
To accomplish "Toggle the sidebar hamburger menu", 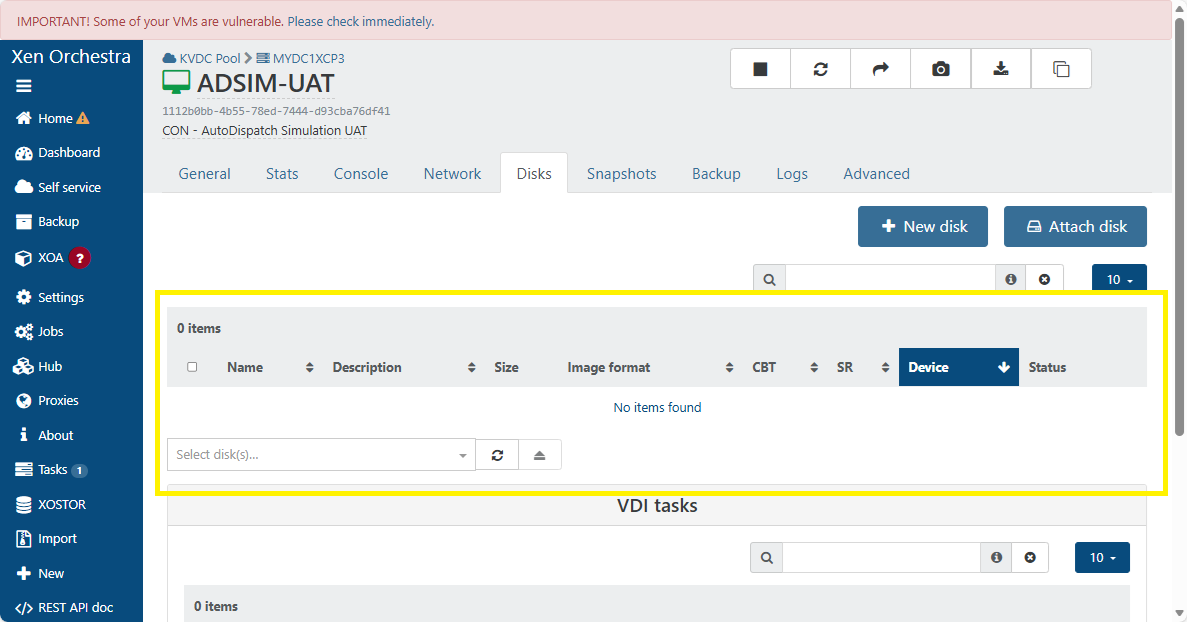I will point(24,86).
